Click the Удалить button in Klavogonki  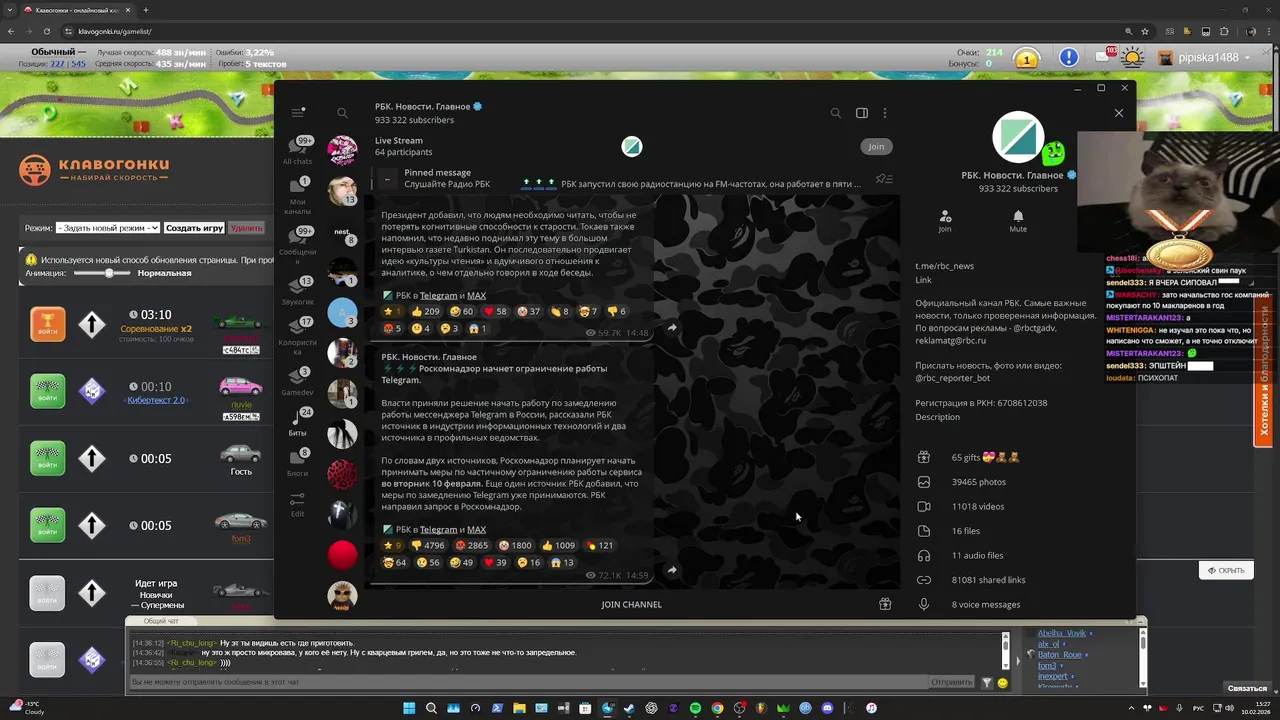click(x=246, y=228)
